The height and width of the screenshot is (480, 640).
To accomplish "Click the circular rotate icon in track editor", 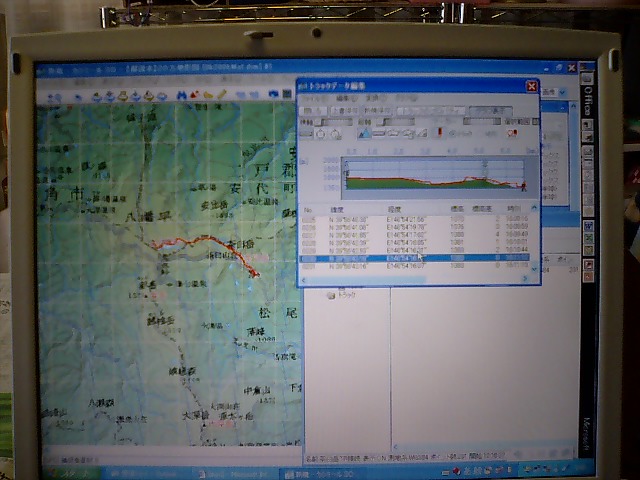I will 322,133.
